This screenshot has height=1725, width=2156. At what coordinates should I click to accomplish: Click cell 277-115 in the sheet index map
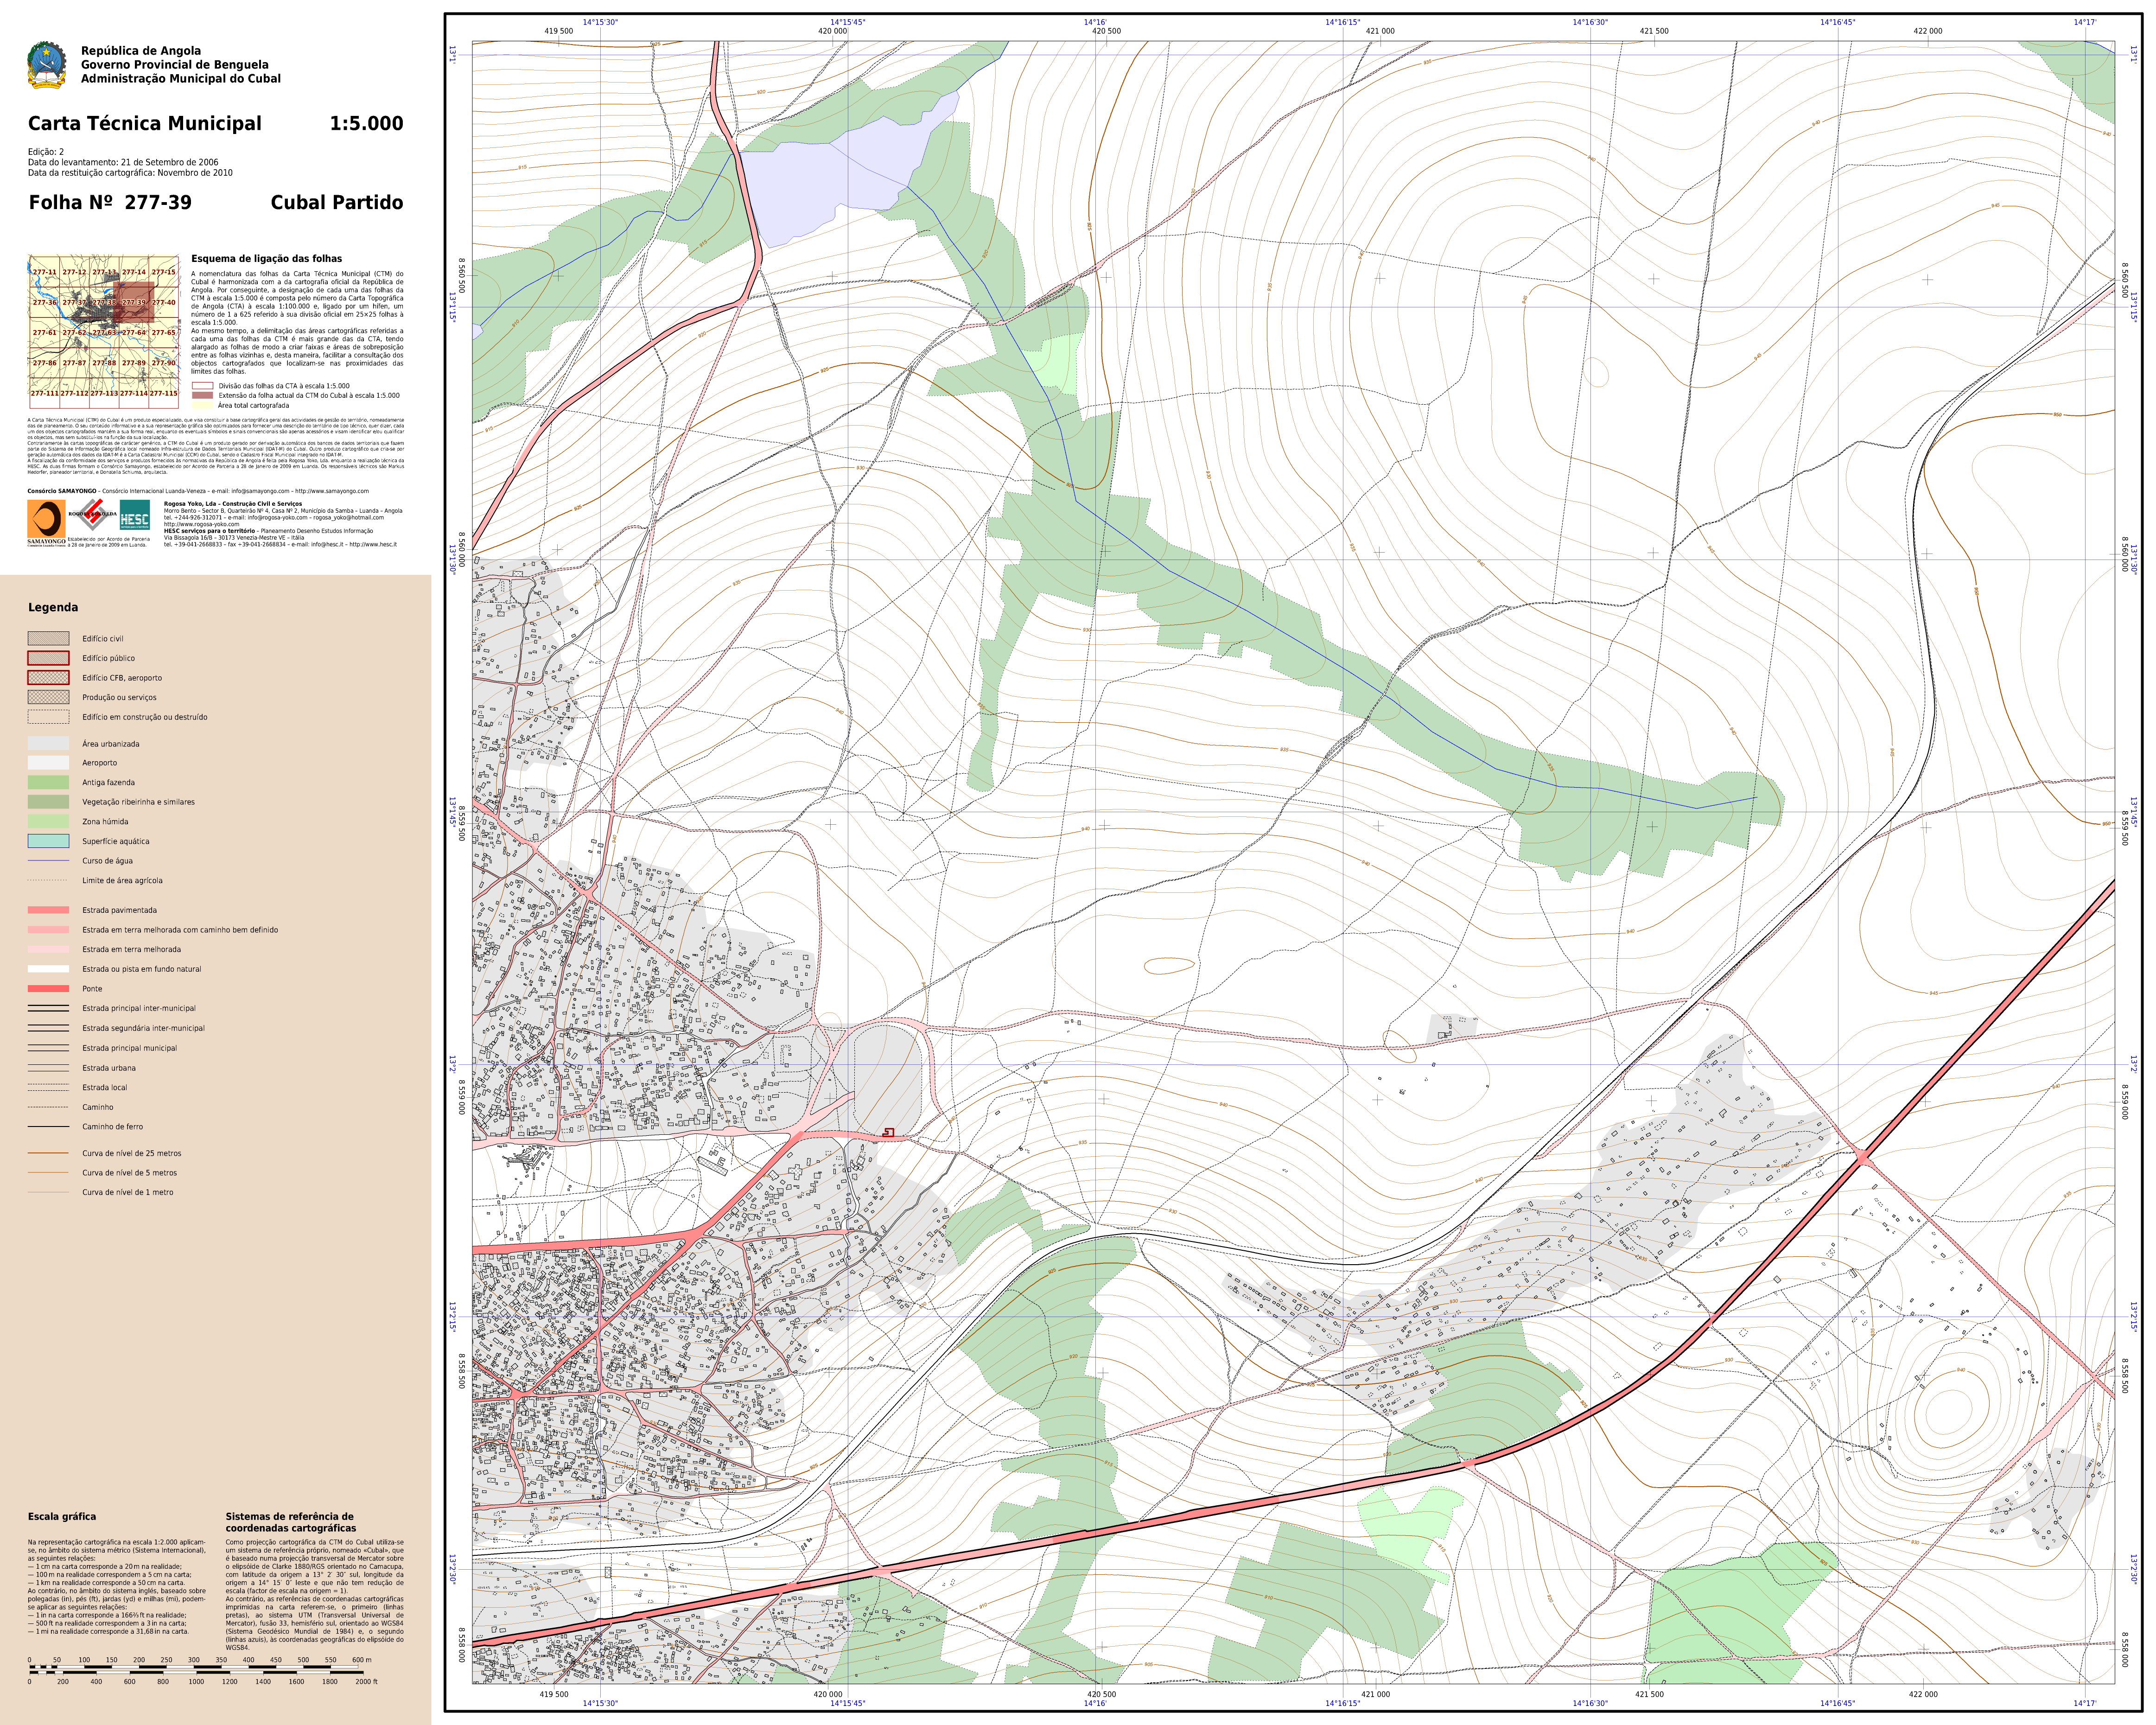coord(163,393)
